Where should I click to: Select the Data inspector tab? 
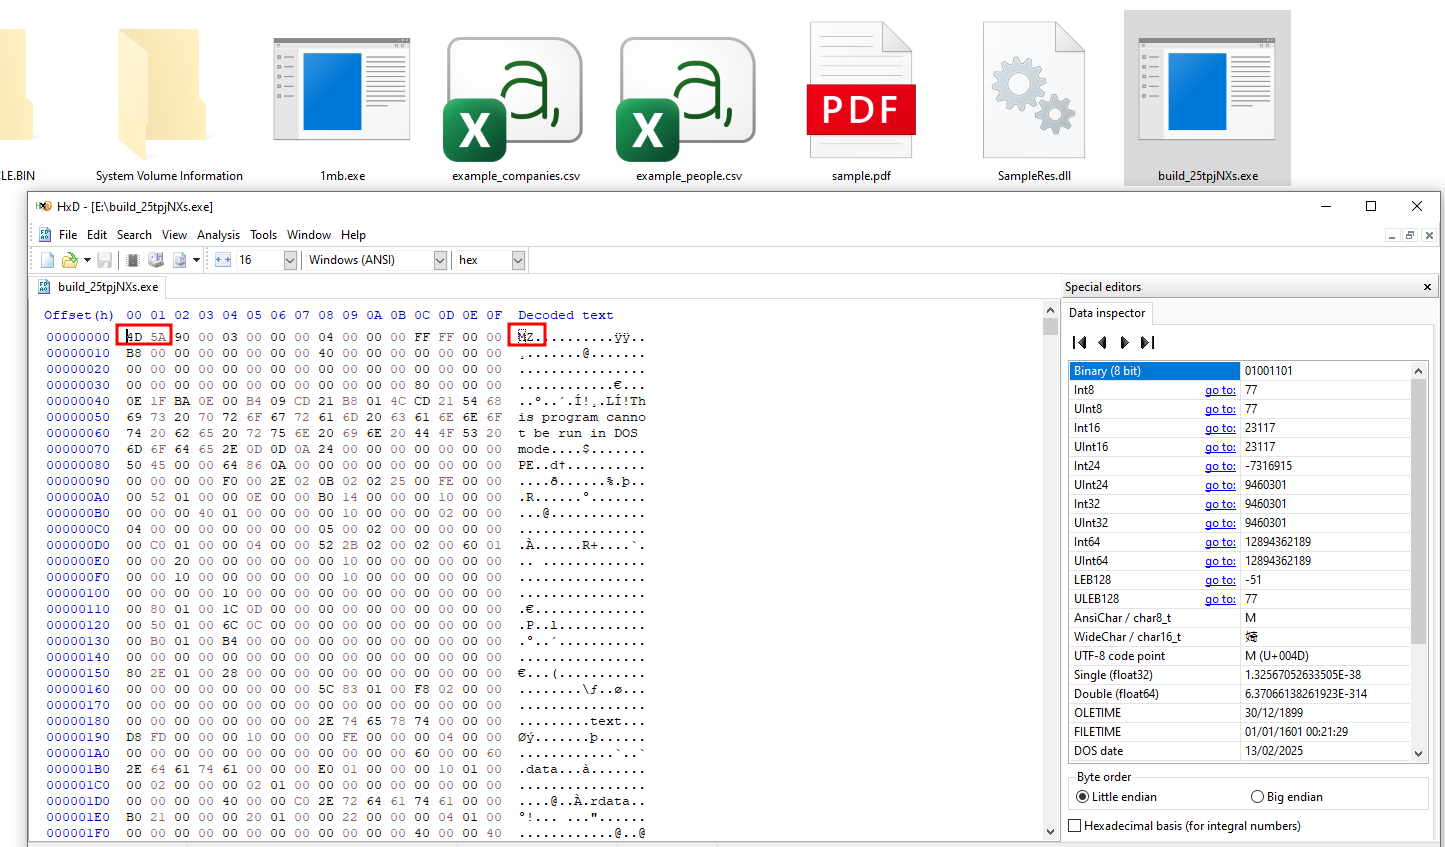1107,313
